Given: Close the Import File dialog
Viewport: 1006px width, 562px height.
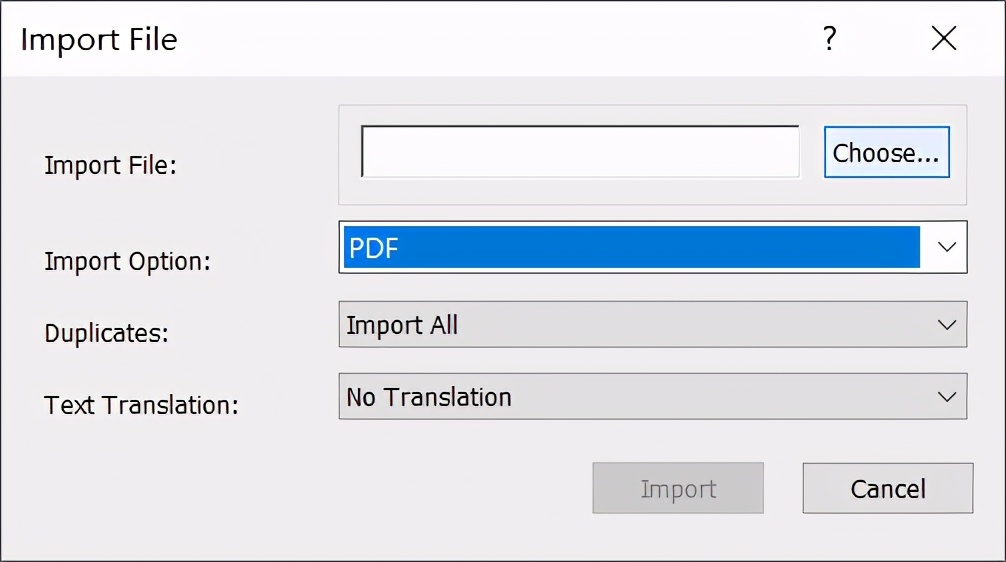Looking at the screenshot, I should [x=944, y=38].
